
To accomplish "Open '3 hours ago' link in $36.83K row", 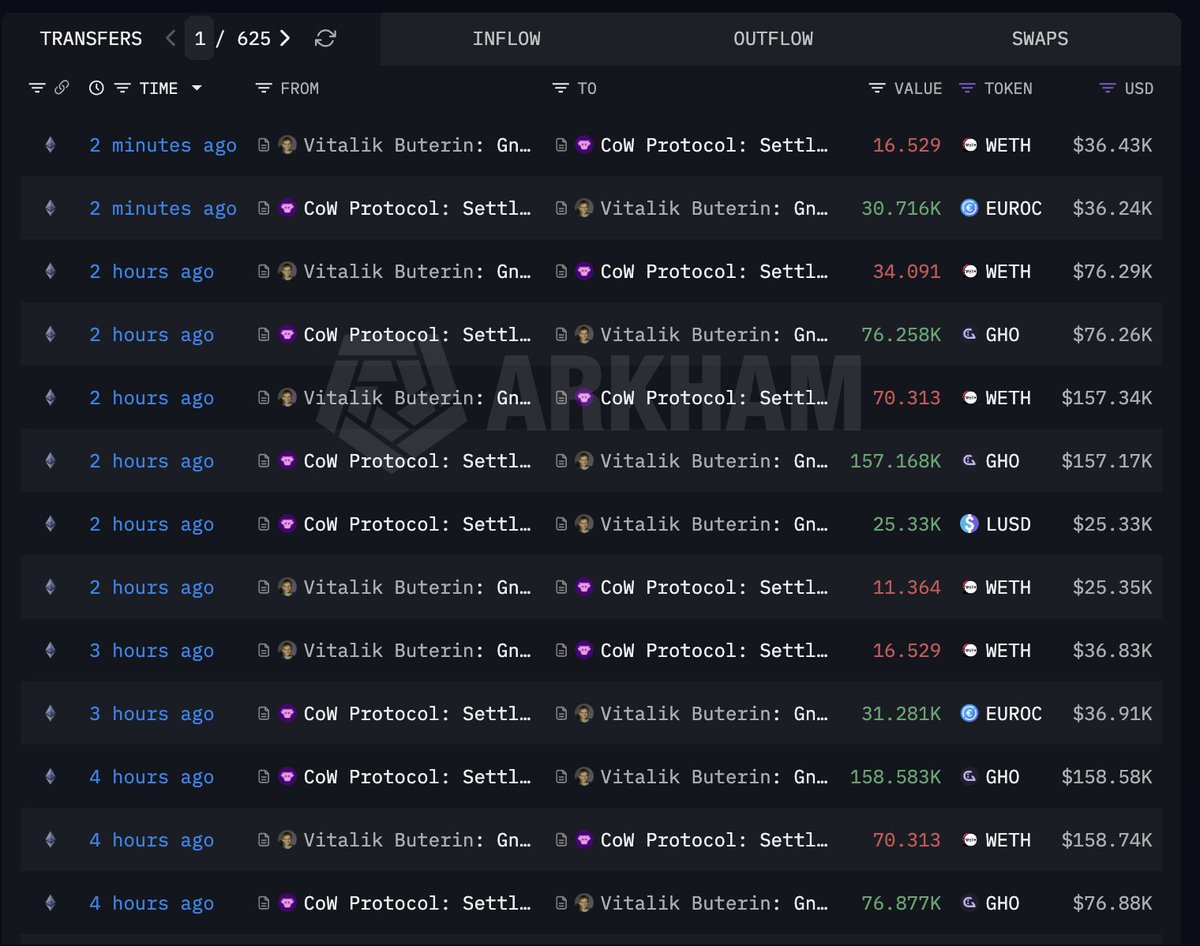I will (x=151, y=650).
